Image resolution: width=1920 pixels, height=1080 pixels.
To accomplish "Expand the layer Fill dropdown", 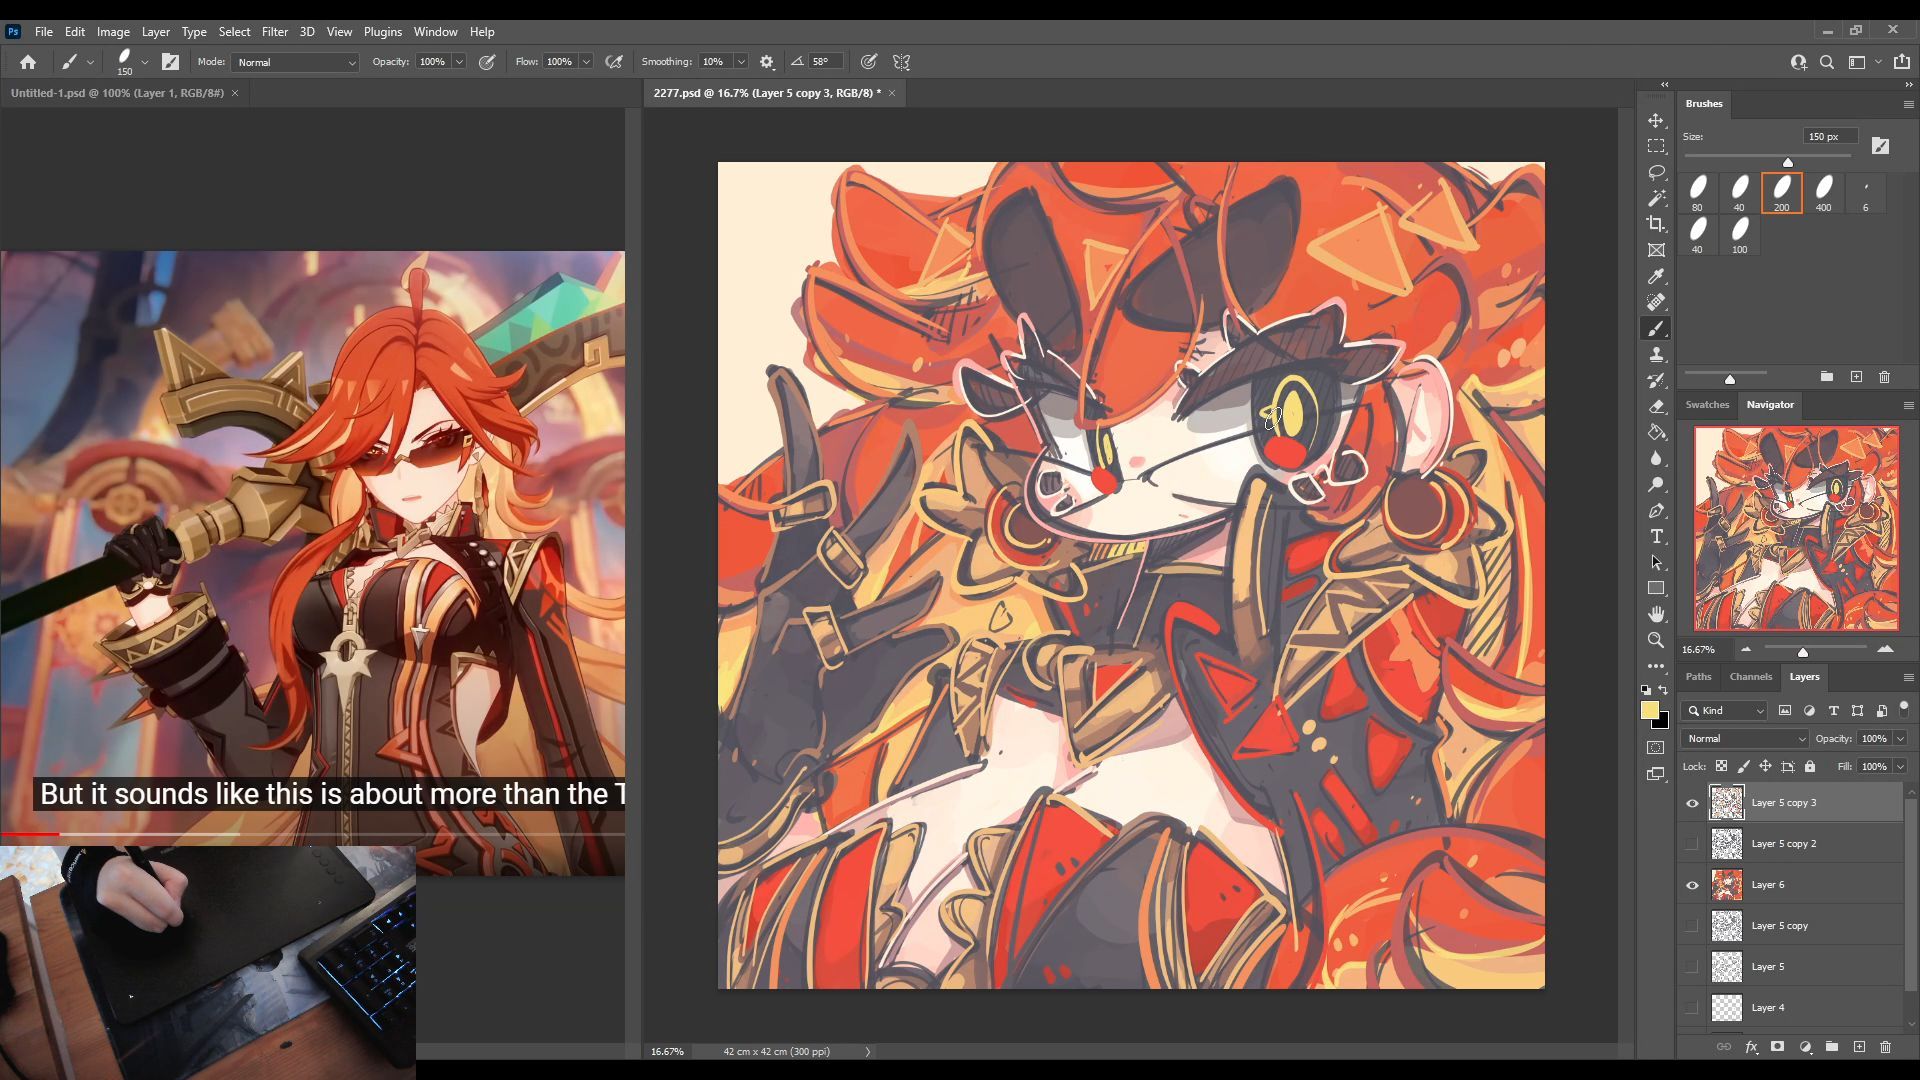I will (x=1899, y=767).
